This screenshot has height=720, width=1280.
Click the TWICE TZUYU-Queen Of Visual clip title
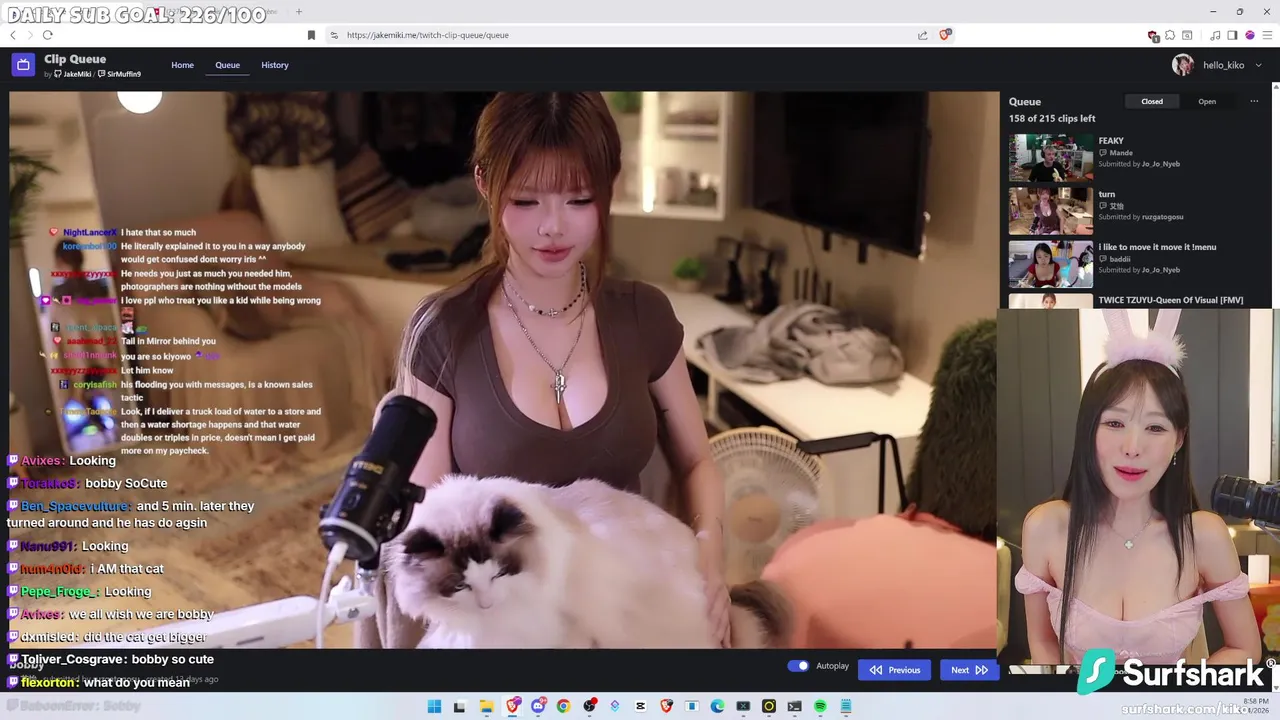pos(1171,300)
